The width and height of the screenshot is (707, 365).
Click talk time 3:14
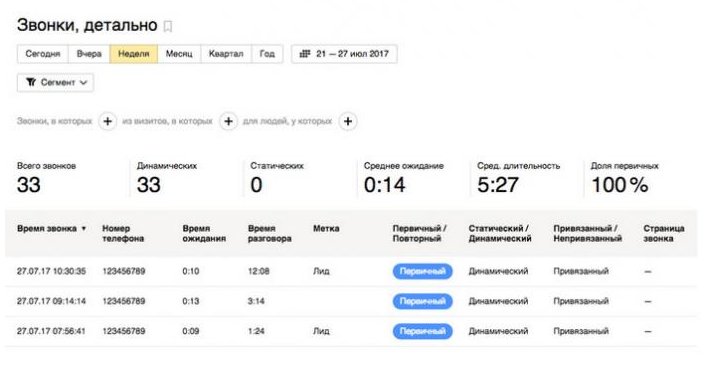[x=256, y=301]
